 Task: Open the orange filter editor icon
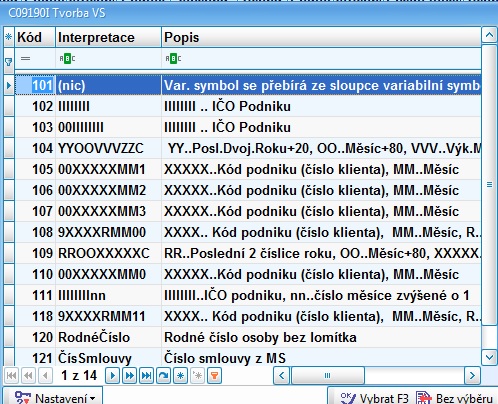click(214, 376)
